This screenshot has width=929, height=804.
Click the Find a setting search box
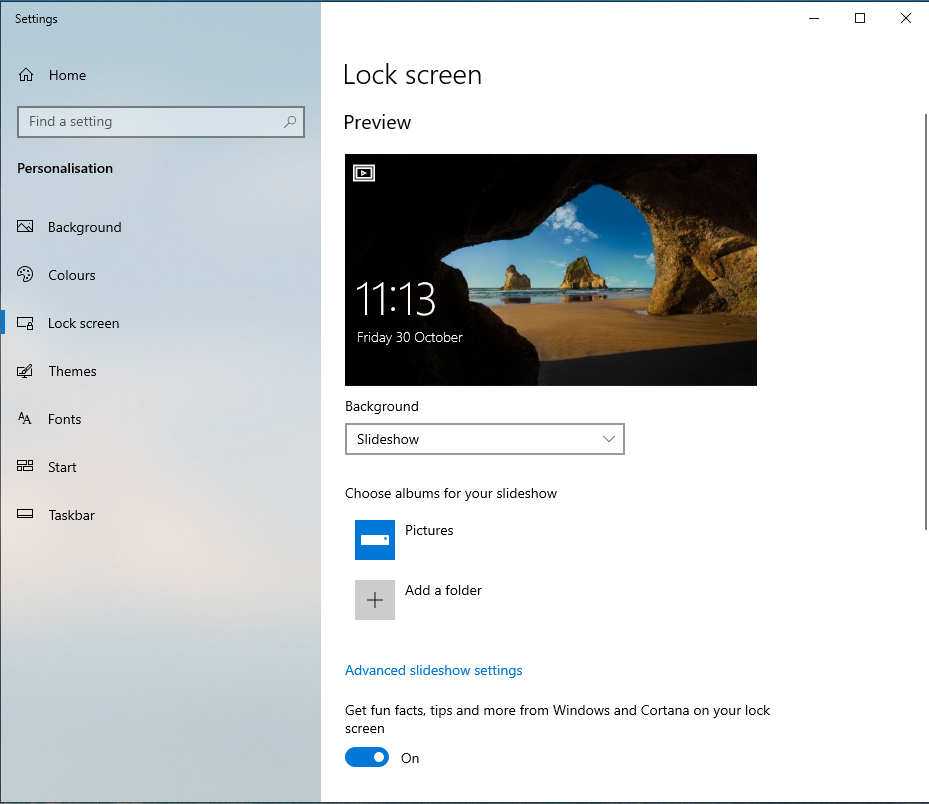pyautogui.click(x=161, y=121)
